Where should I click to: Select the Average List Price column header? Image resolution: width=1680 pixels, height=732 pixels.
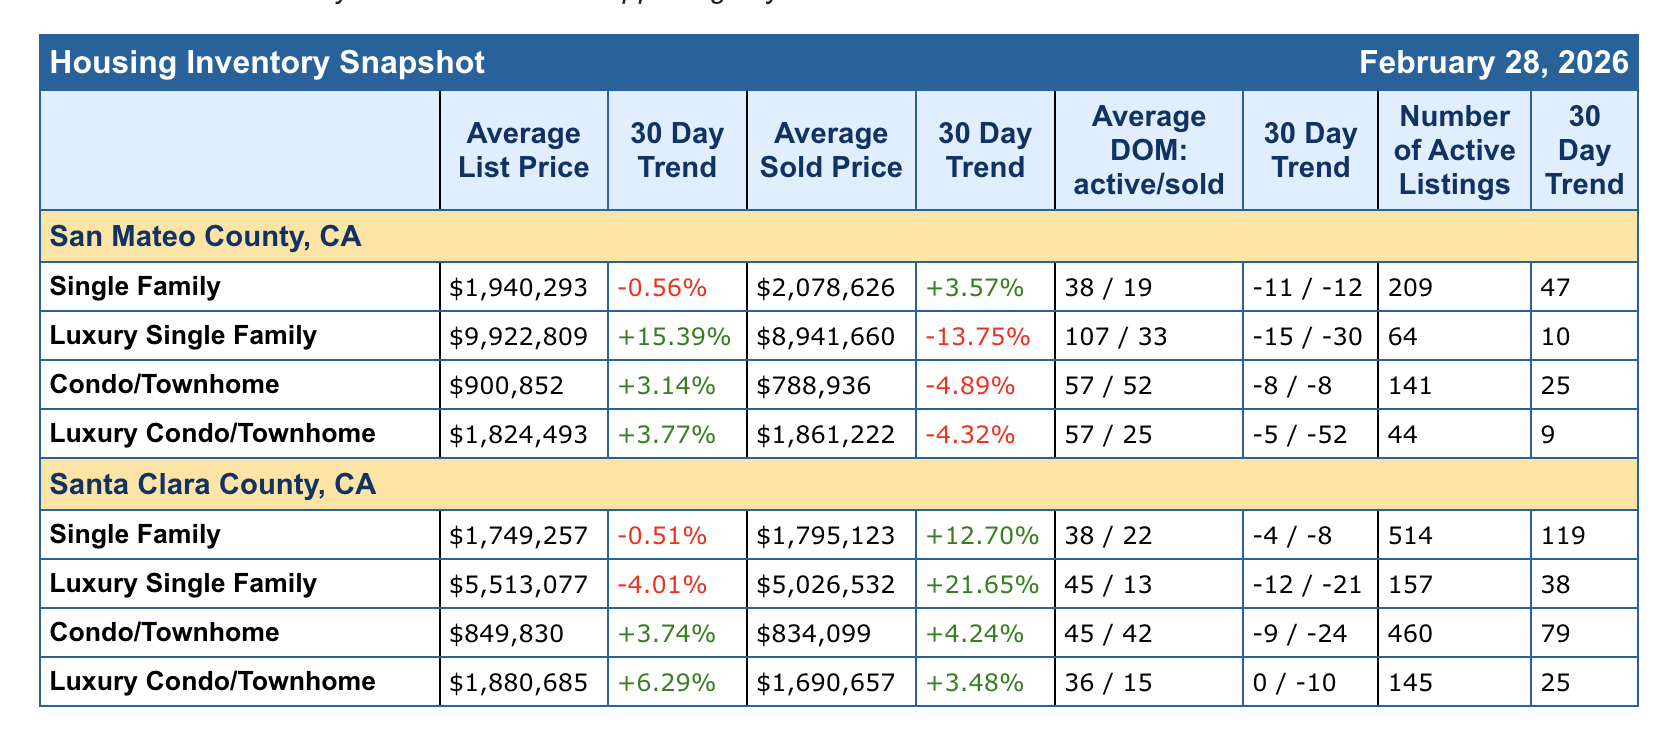click(x=523, y=150)
